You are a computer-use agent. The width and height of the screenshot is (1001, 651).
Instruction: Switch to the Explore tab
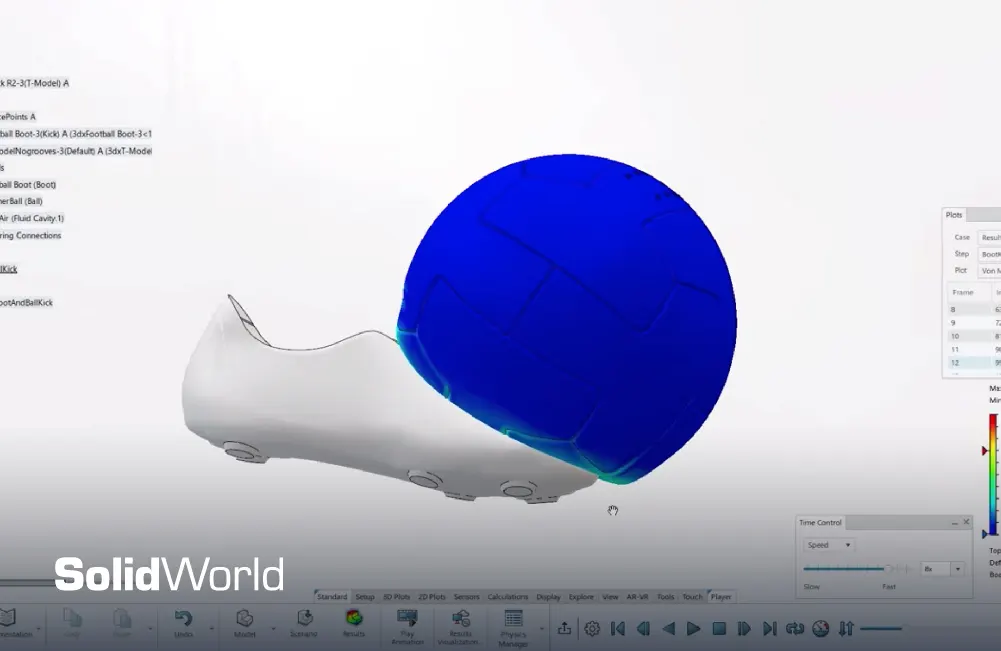[582, 597]
